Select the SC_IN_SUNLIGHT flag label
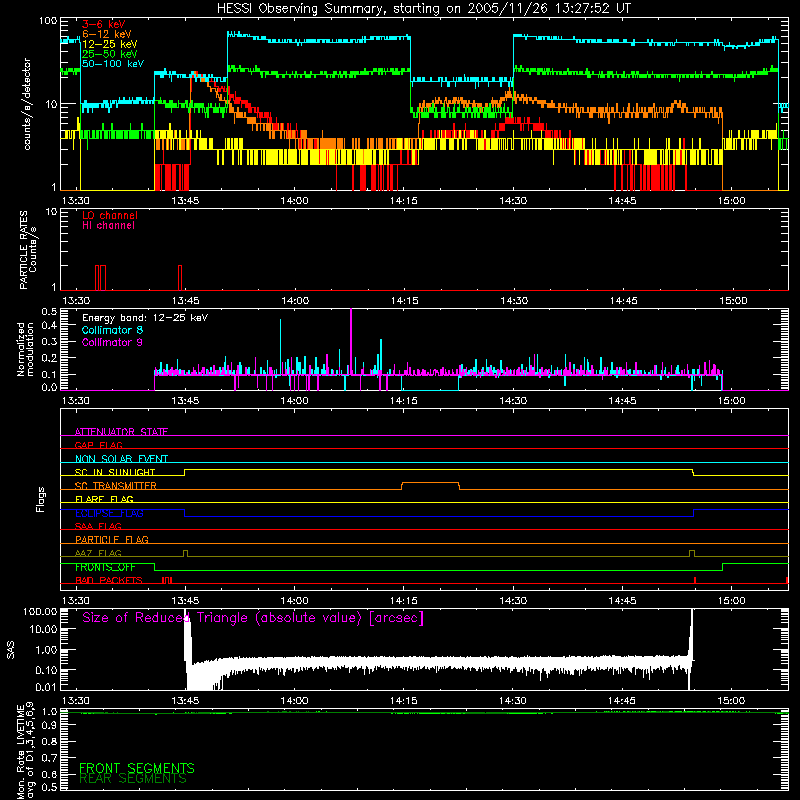 (115, 472)
